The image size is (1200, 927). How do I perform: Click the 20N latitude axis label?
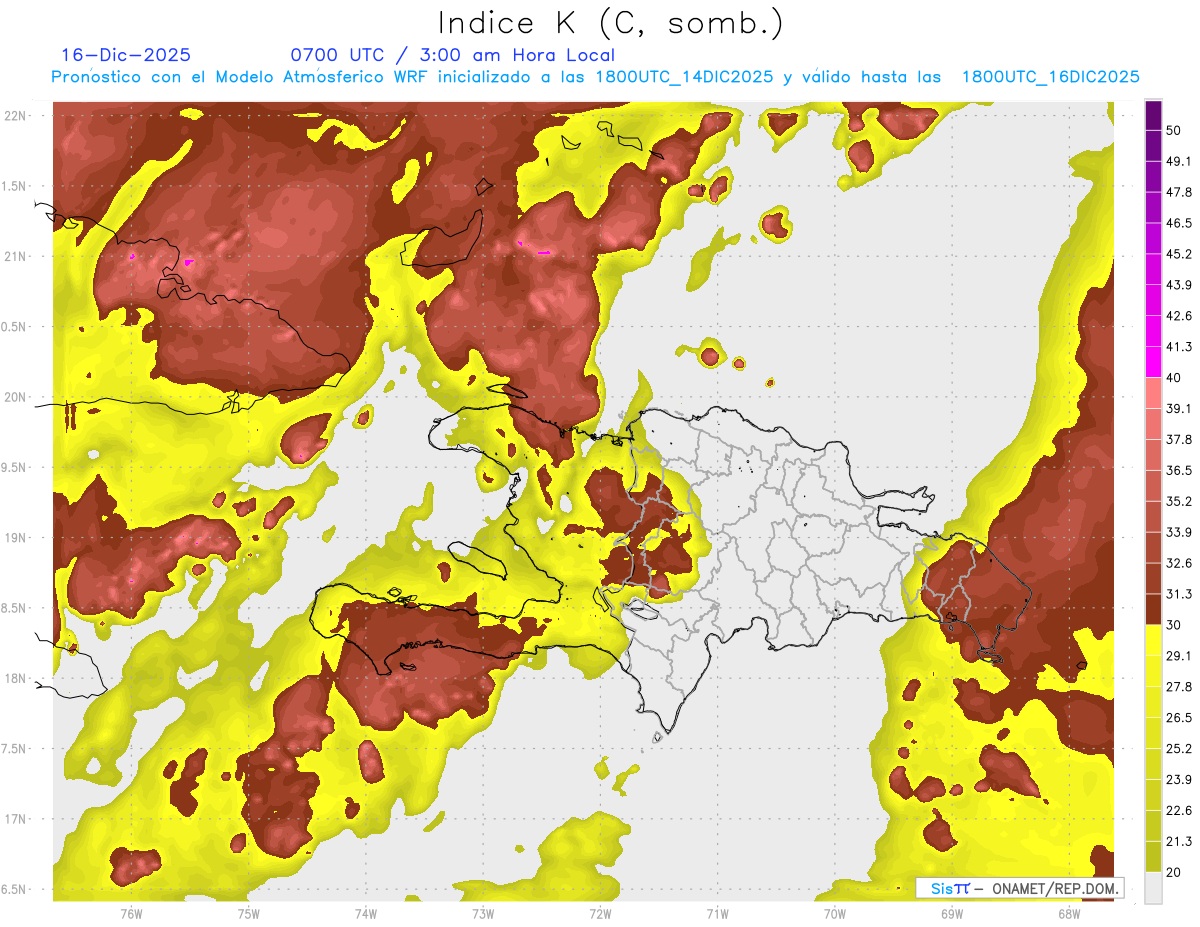tap(15, 397)
